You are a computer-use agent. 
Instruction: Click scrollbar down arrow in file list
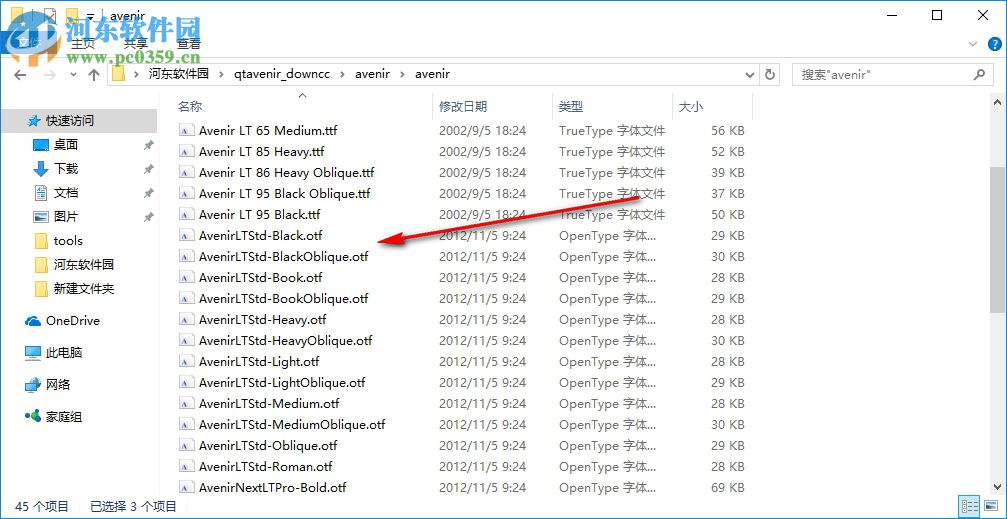pyautogui.click(x=997, y=486)
